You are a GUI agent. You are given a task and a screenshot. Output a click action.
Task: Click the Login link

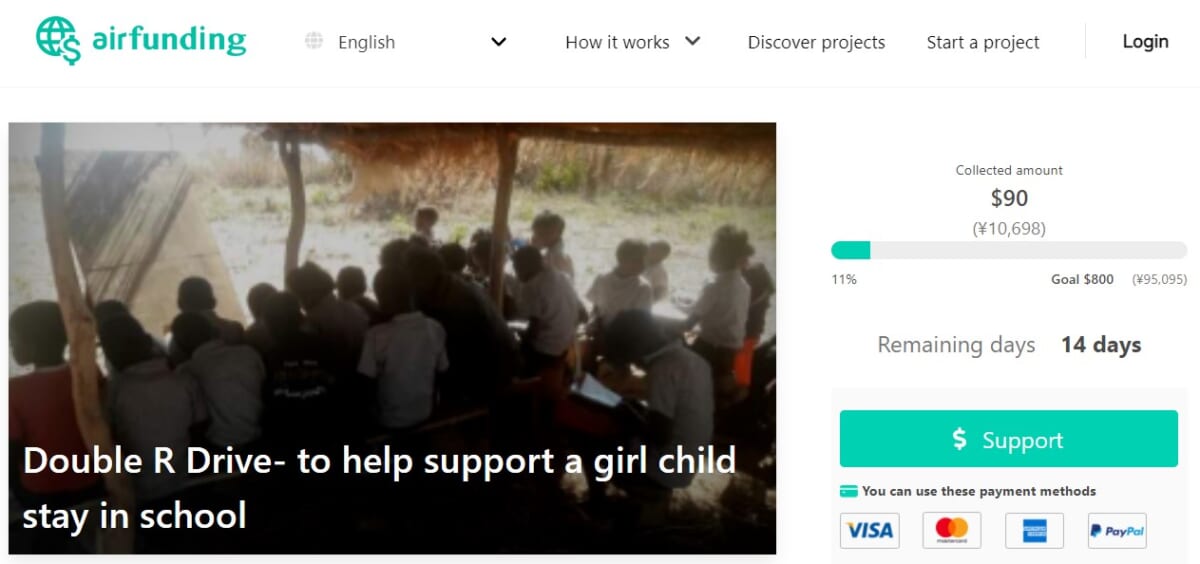[1145, 41]
